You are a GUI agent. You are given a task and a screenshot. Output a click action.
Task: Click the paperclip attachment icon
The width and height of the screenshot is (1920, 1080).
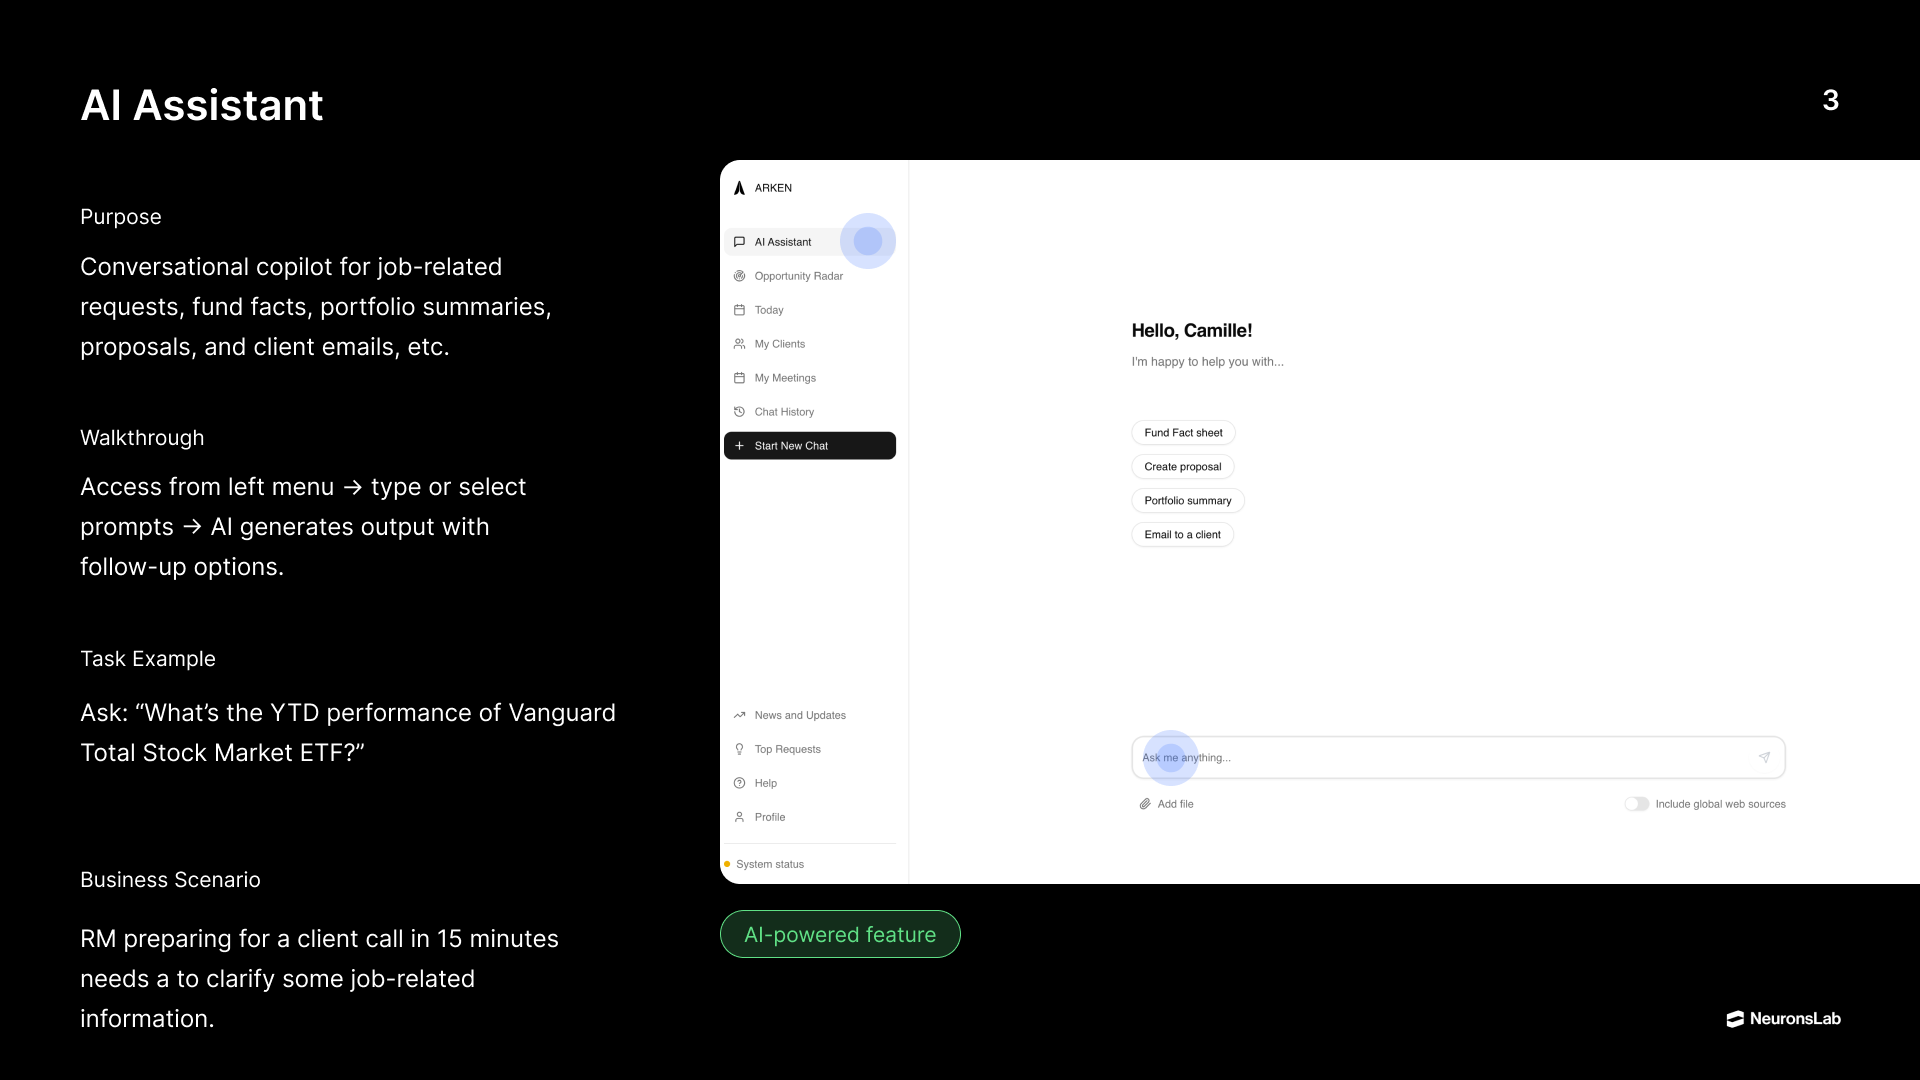click(1144, 804)
